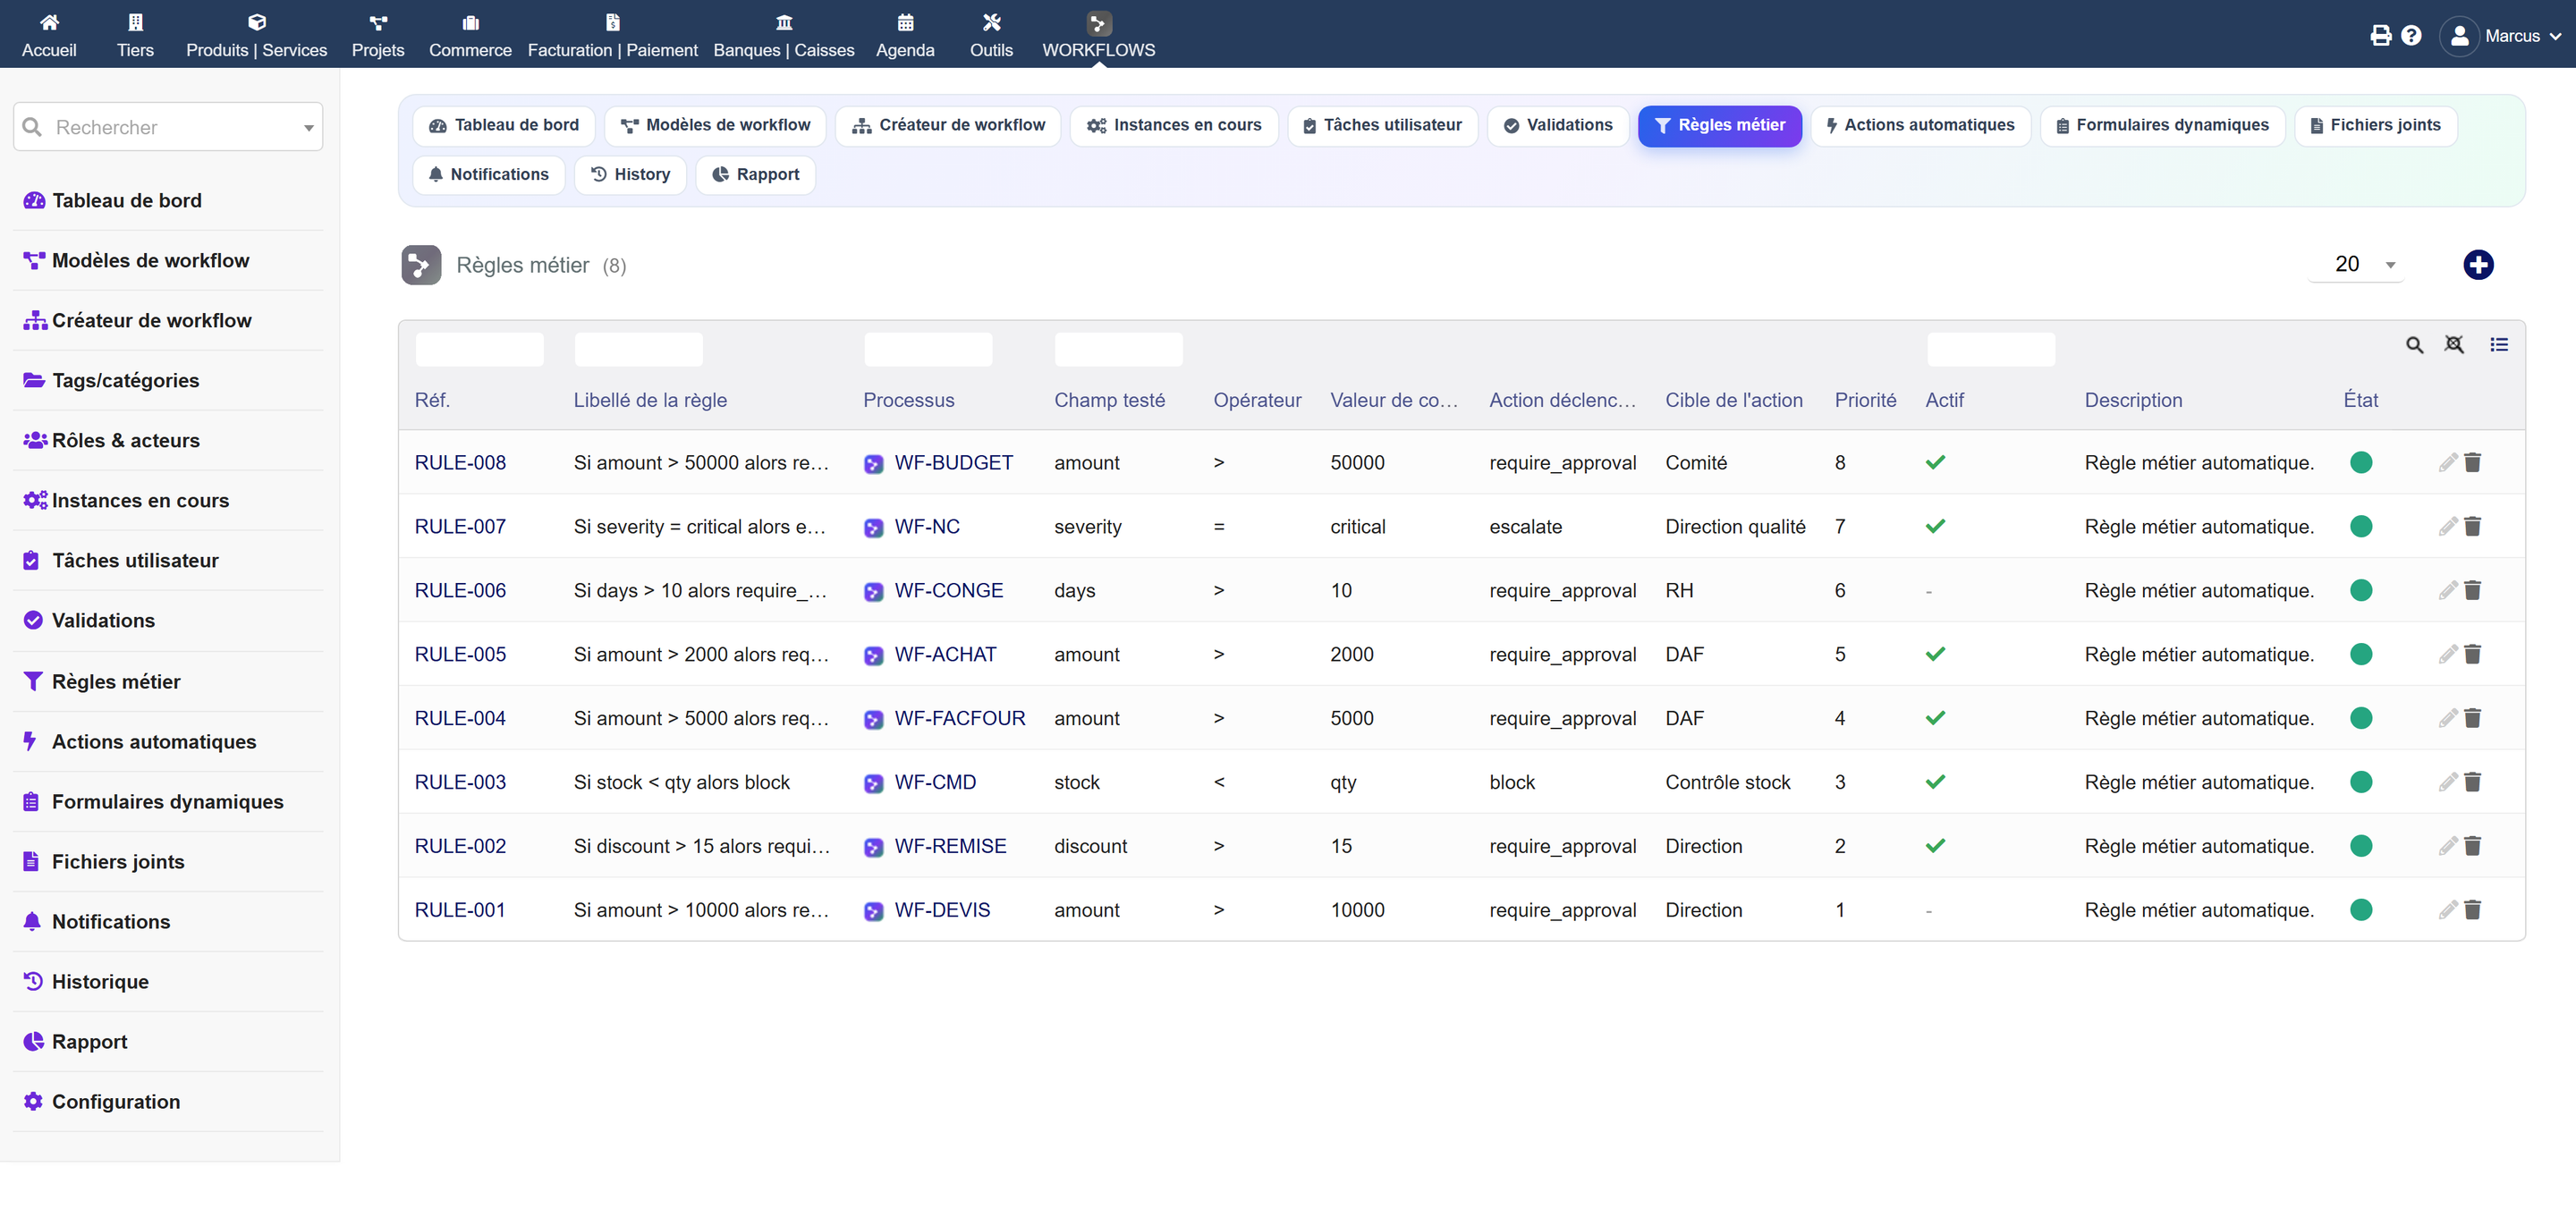This screenshot has height=1226, width=2576.
Task: Click the remove filters icon in table header
Action: click(x=2453, y=345)
